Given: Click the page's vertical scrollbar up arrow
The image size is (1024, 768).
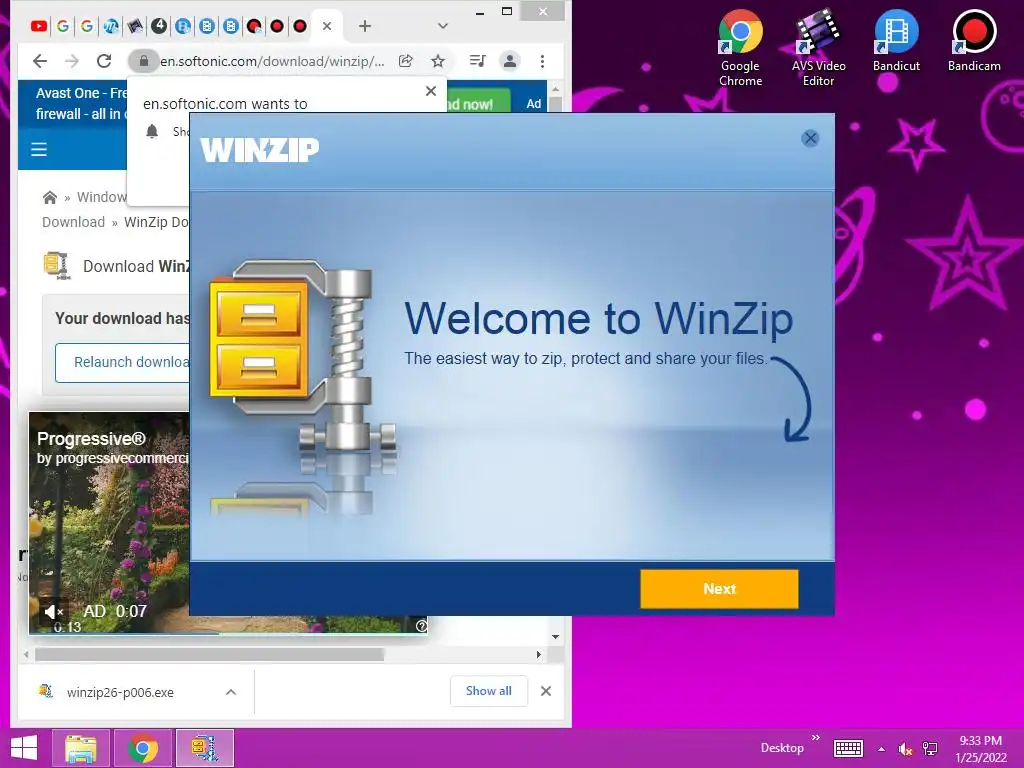Looking at the screenshot, I should tap(555, 89).
